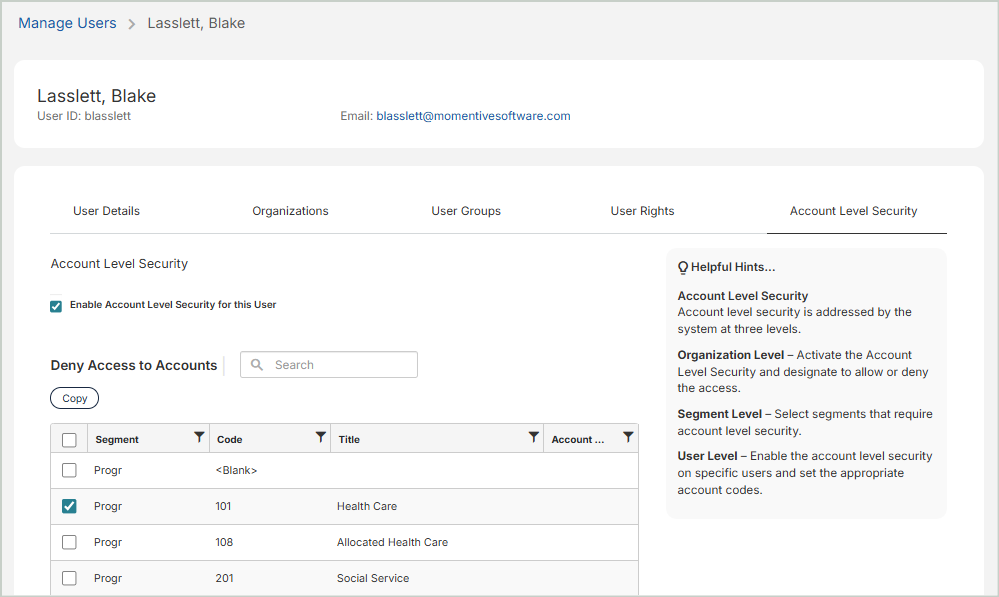Select the Social Service 201 checkbox
Viewport: 999px width, 597px height.
tap(69, 578)
